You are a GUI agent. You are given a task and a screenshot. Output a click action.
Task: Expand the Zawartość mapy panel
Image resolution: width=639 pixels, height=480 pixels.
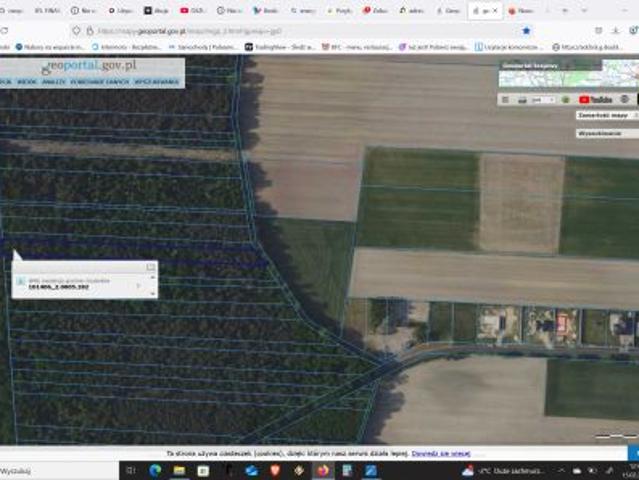(603, 115)
